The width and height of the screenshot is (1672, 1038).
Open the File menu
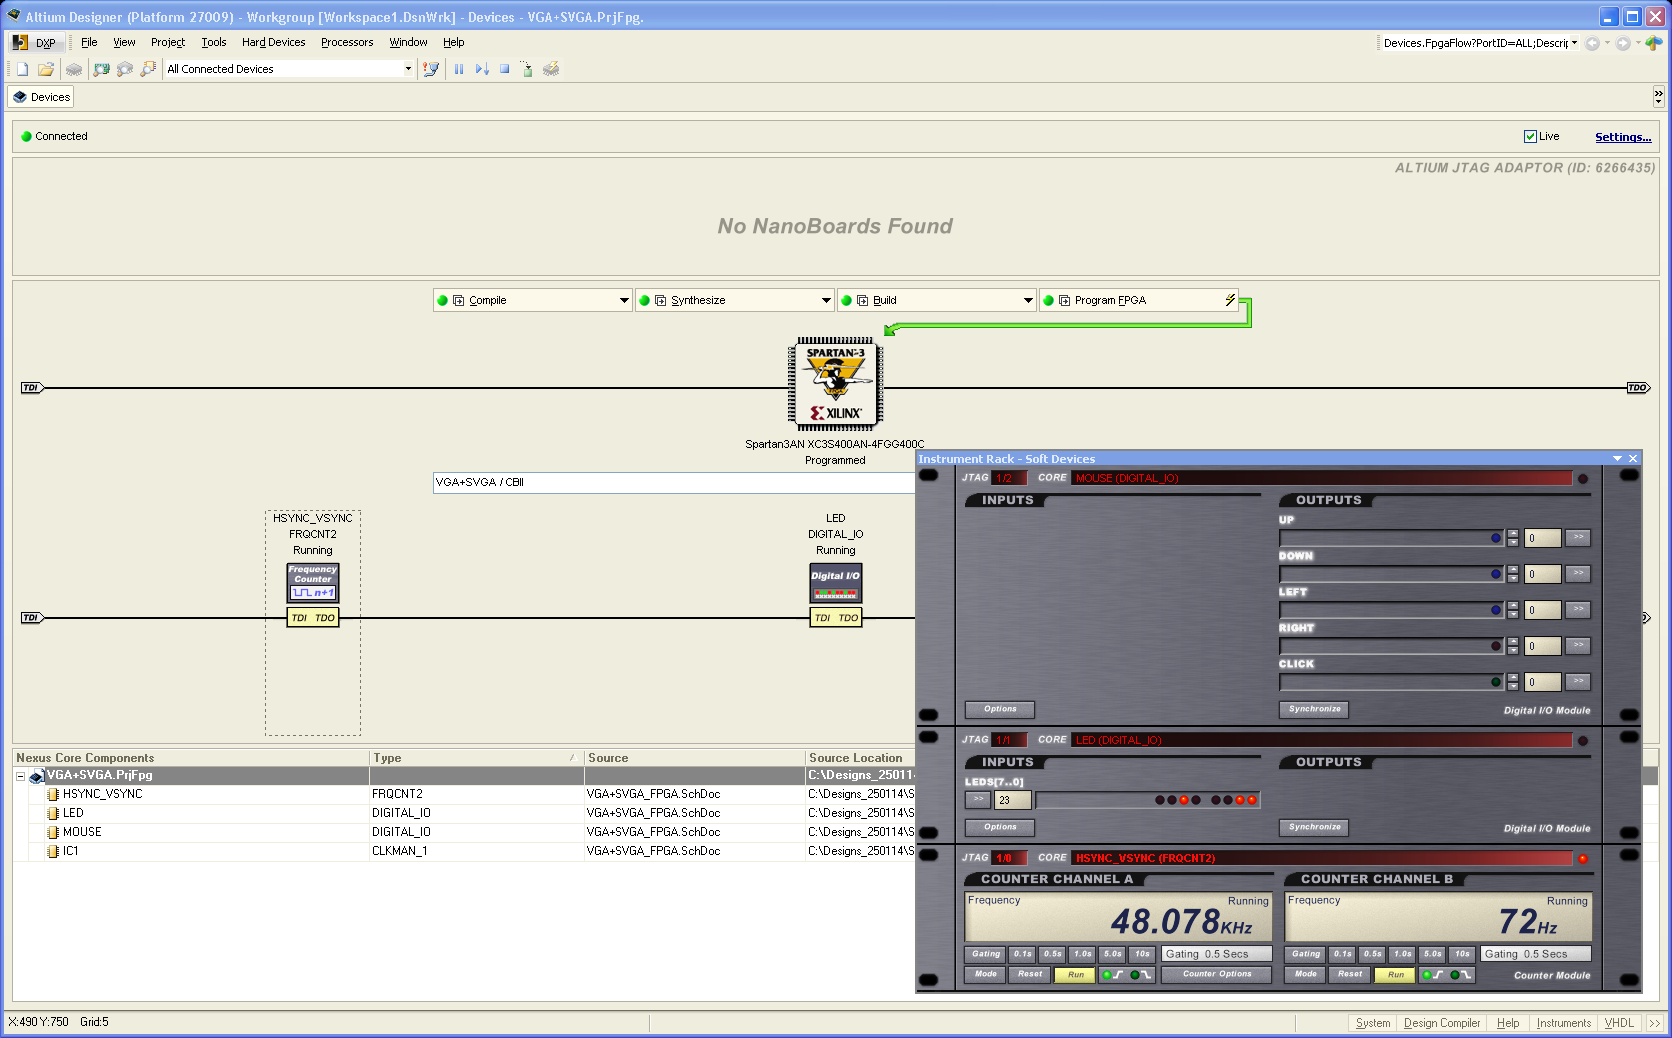click(89, 43)
